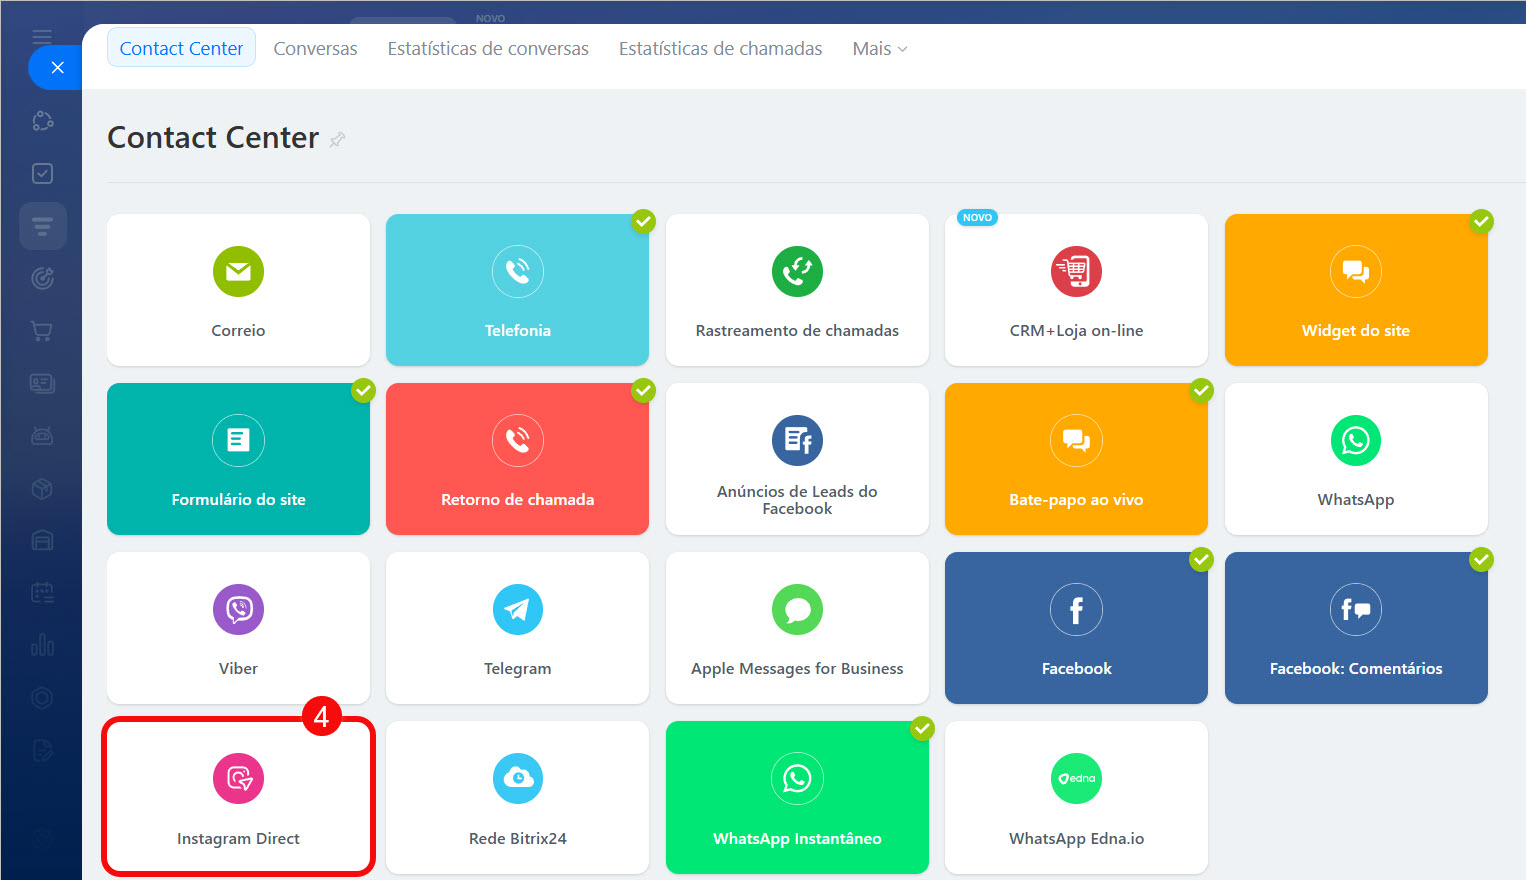This screenshot has width=1526, height=880.
Task: Open the hamburger menu in sidebar
Action: click(42, 37)
